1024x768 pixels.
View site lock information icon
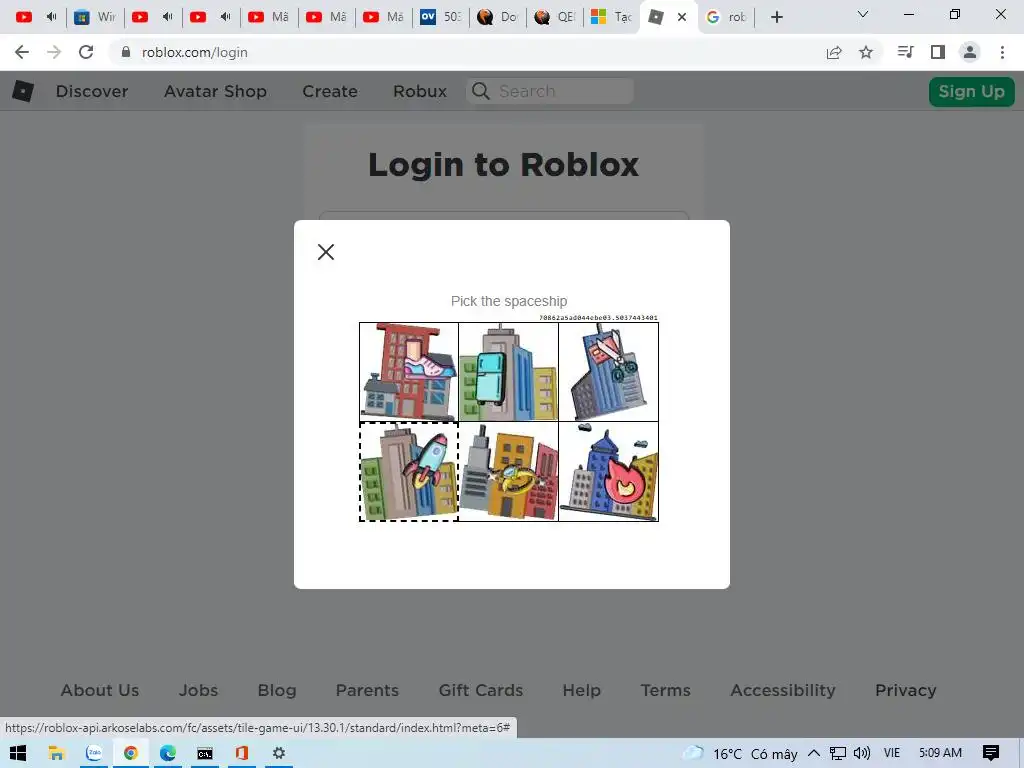coord(126,52)
